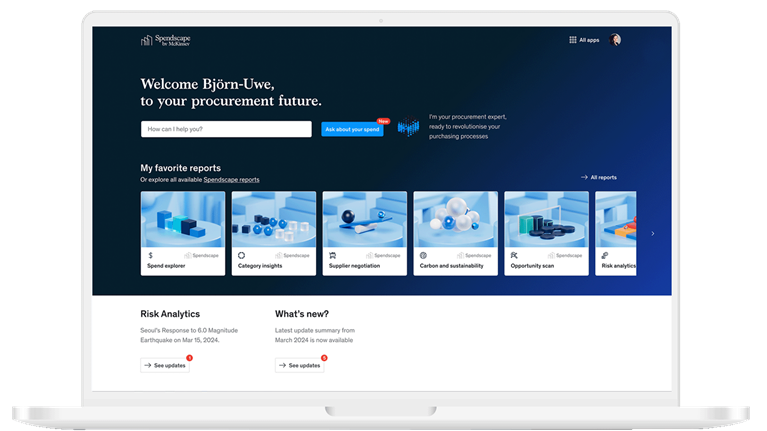Click the dollar icon on Spend explorer card
Screen dimensions: 767x431
click(150, 255)
